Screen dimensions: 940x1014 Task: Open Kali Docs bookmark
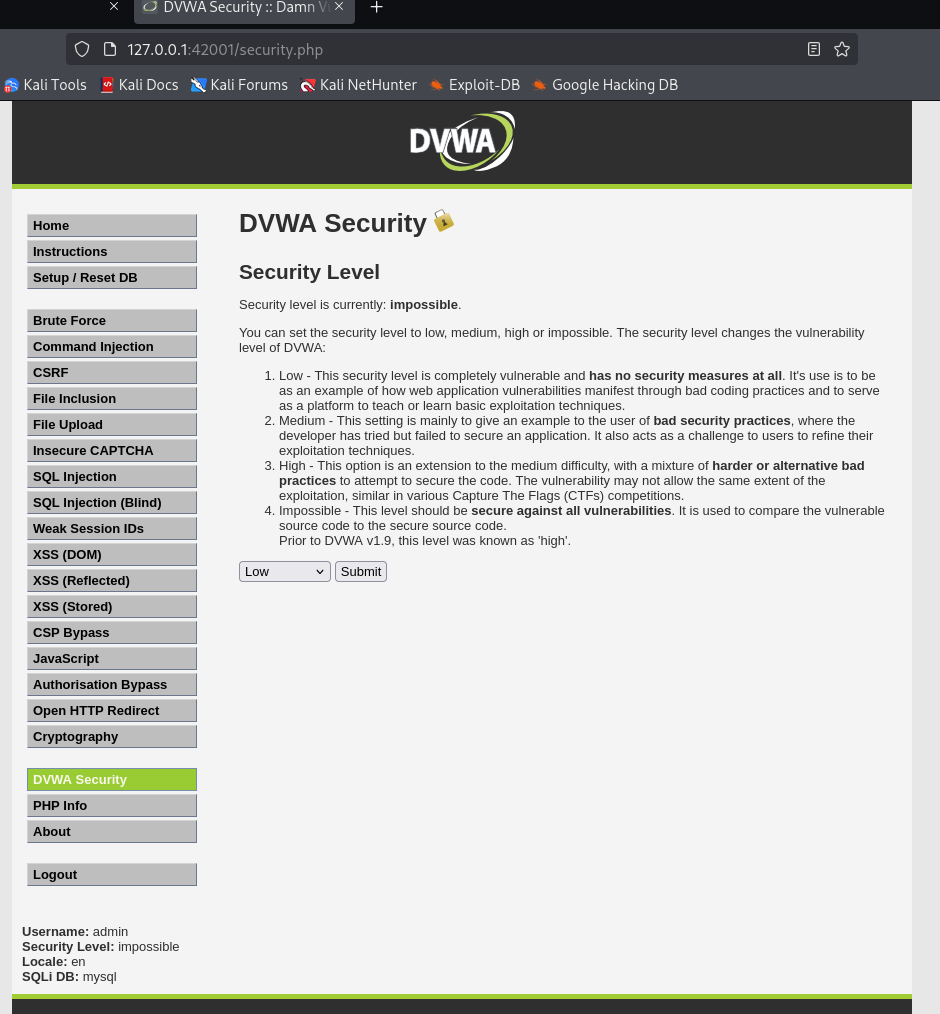[139, 85]
